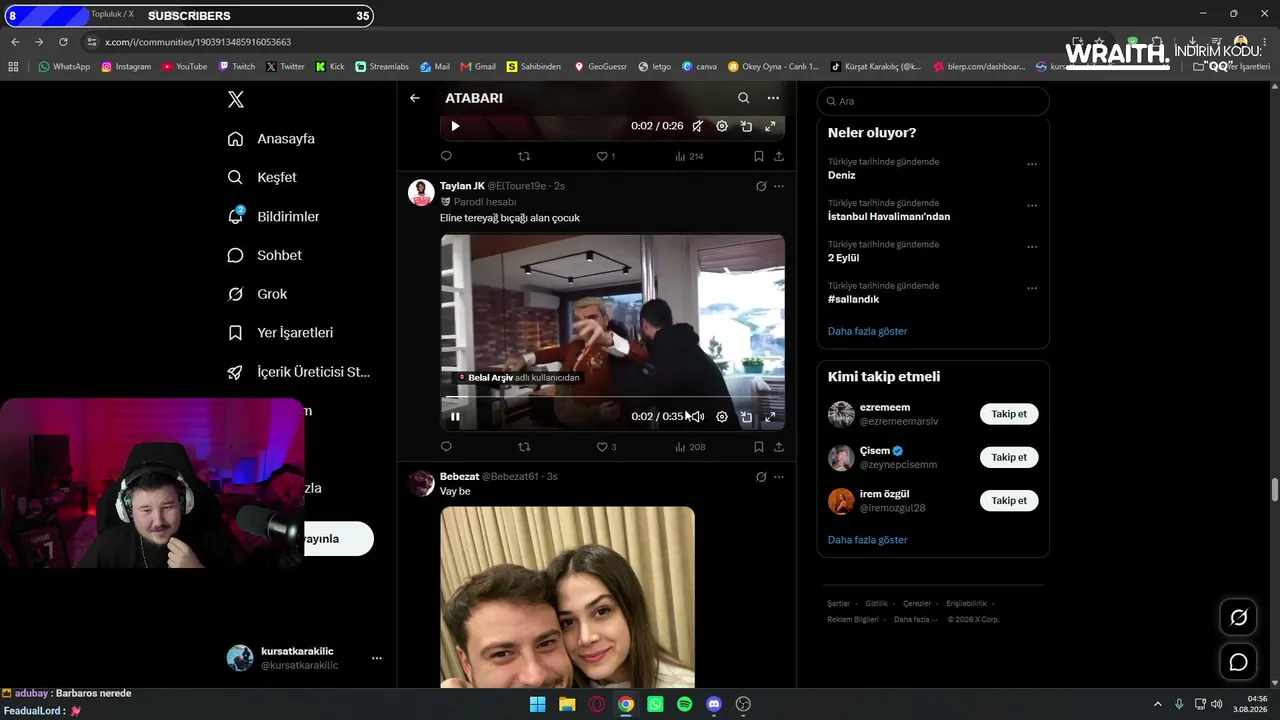Screen dimensions: 1280x720
Task: Open floating chat messages button
Action: click(1238, 662)
